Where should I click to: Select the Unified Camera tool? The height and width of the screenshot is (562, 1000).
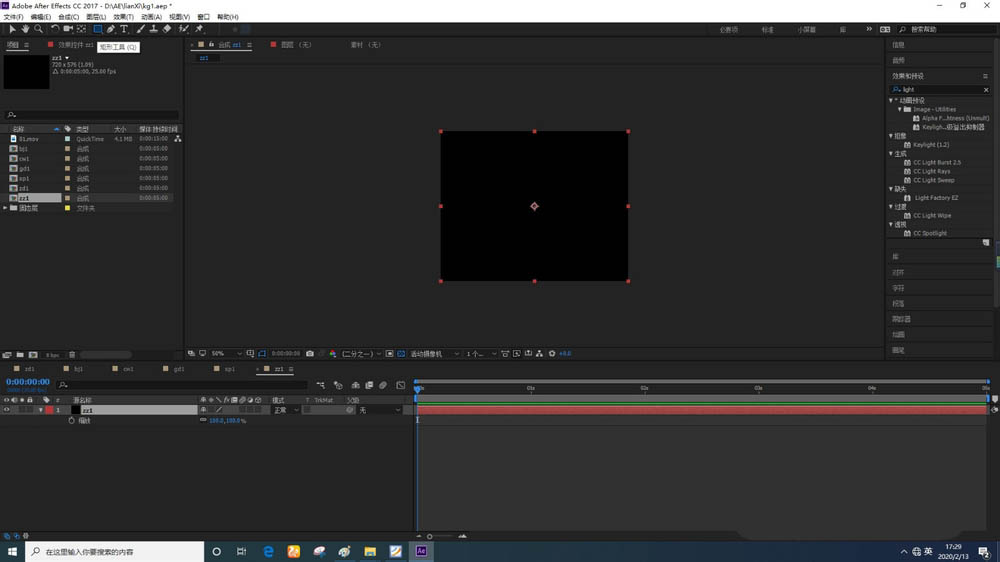pyautogui.click(x=68, y=29)
